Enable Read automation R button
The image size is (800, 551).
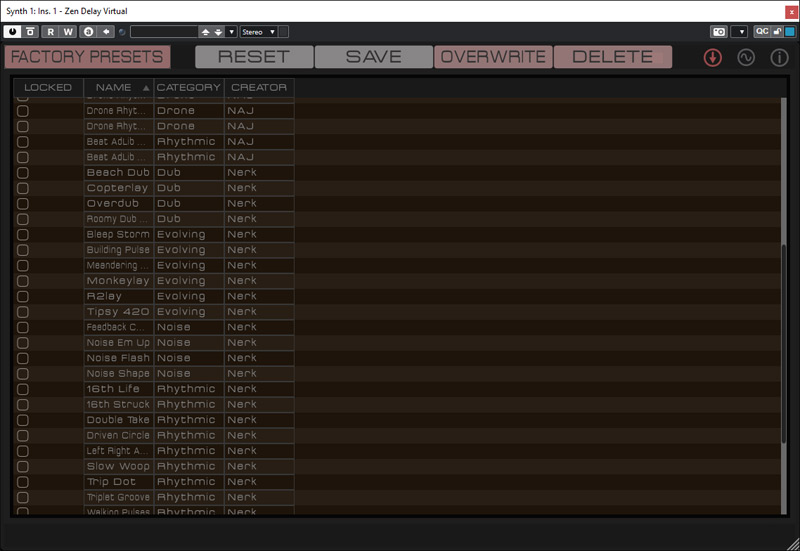pos(50,32)
